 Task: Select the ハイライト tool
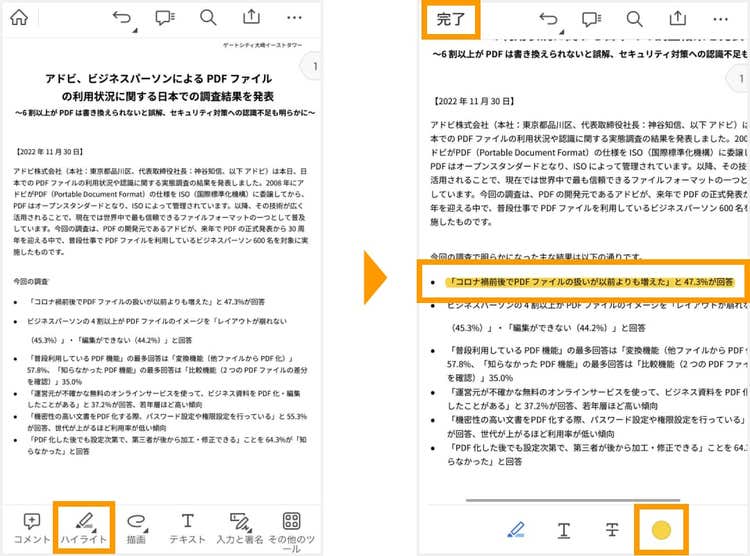[x=84, y=528]
